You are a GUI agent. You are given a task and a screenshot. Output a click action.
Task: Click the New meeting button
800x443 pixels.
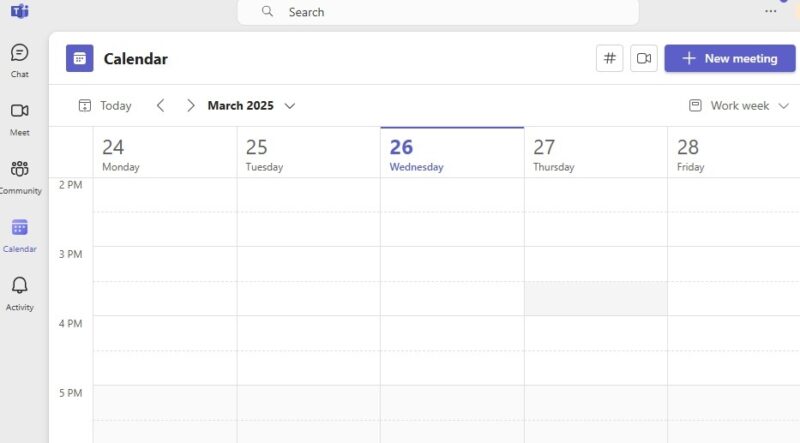click(730, 58)
